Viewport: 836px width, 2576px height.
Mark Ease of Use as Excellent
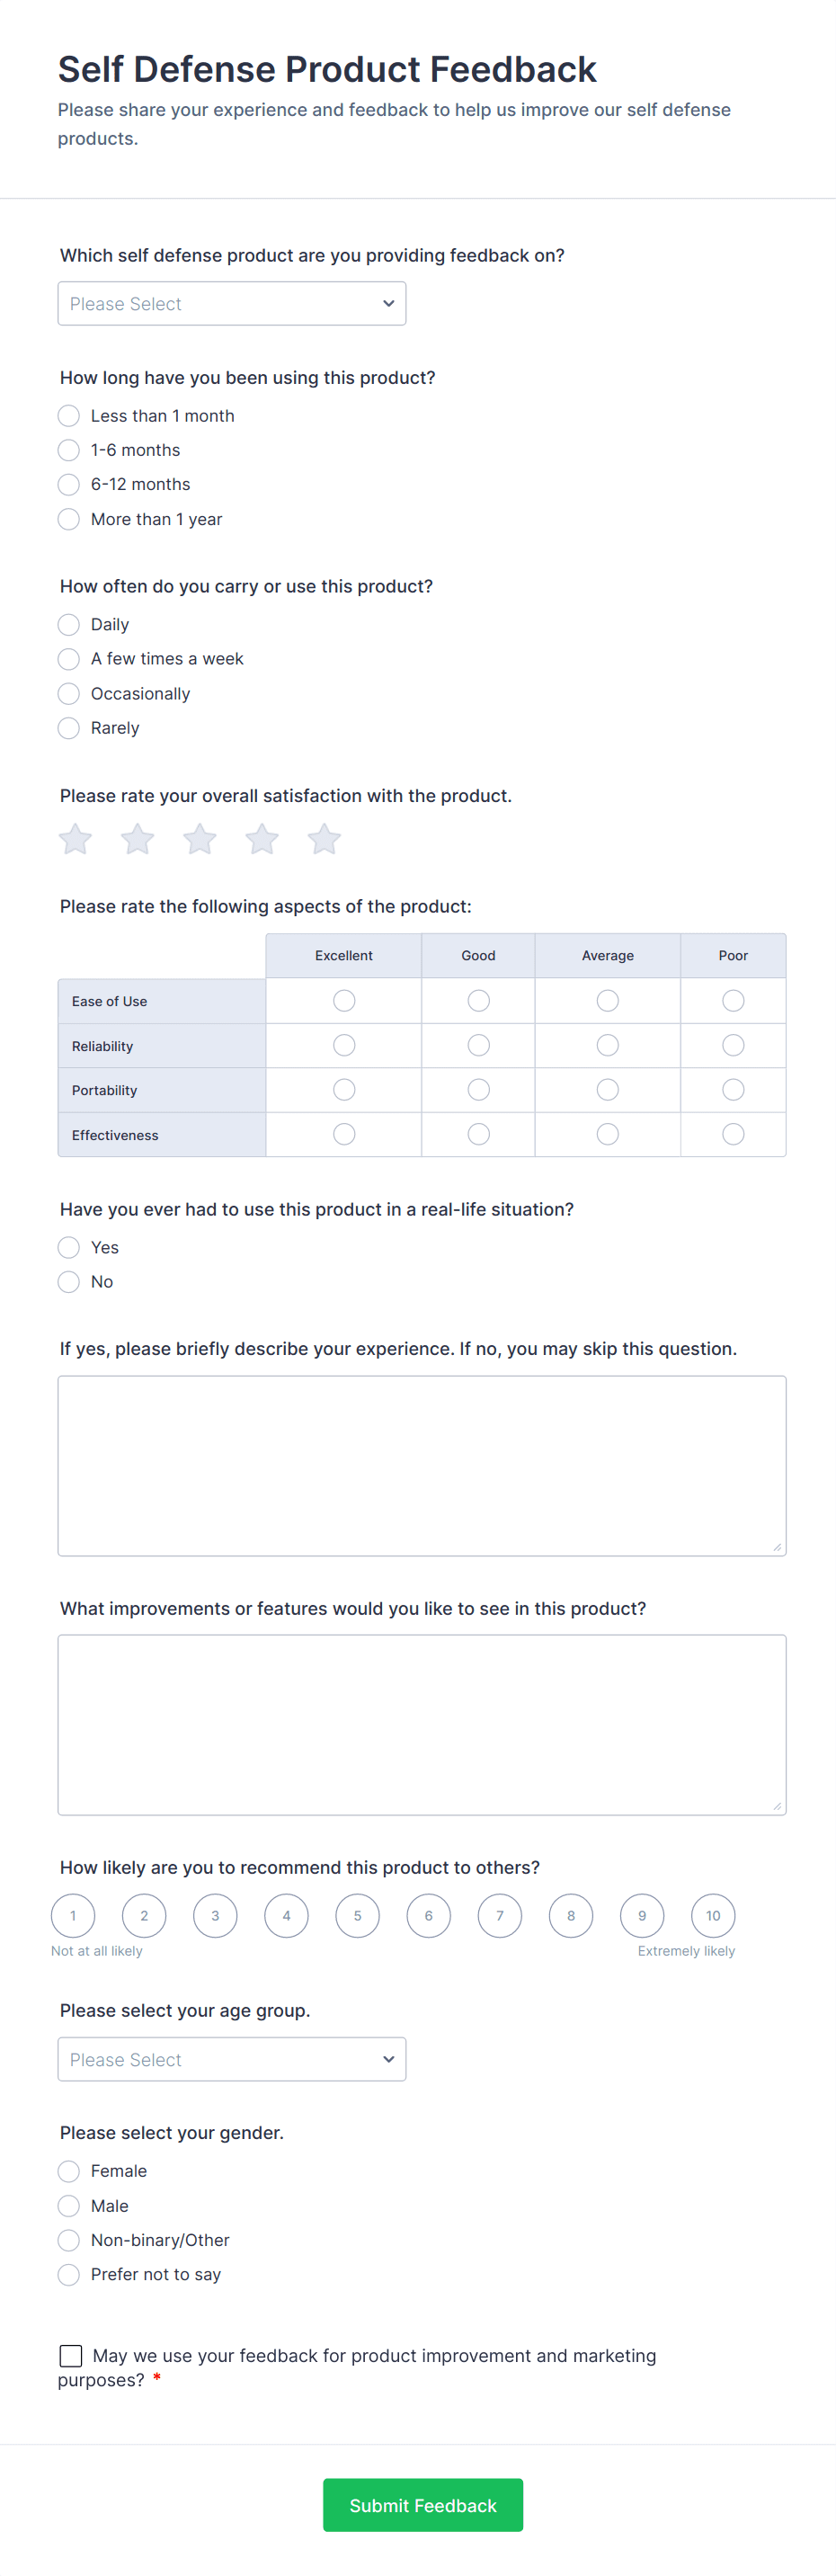click(344, 1001)
